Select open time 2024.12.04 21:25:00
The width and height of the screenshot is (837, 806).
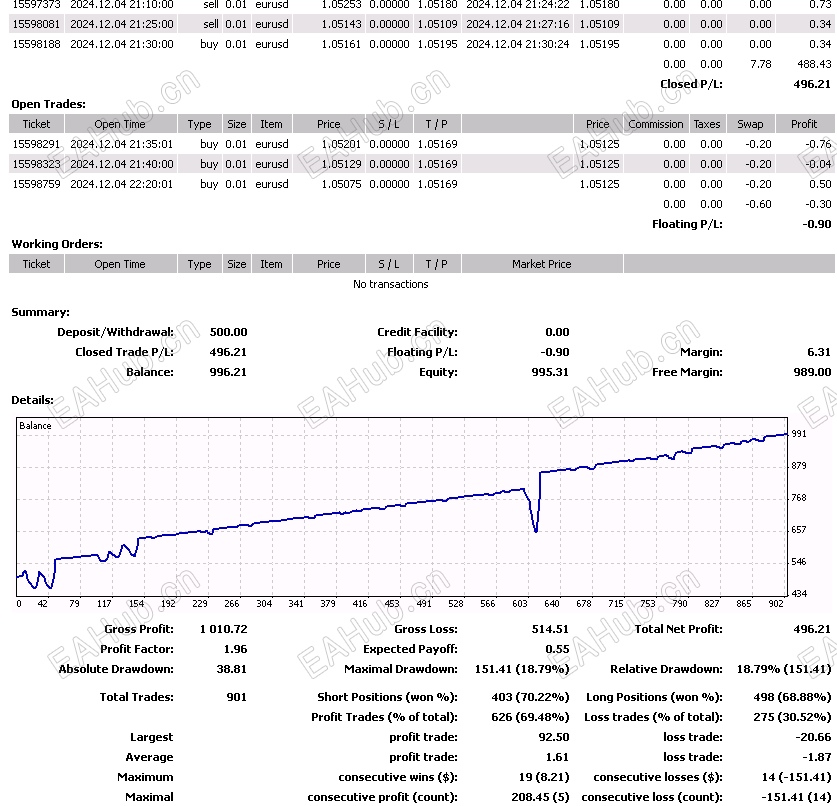[122, 24]
